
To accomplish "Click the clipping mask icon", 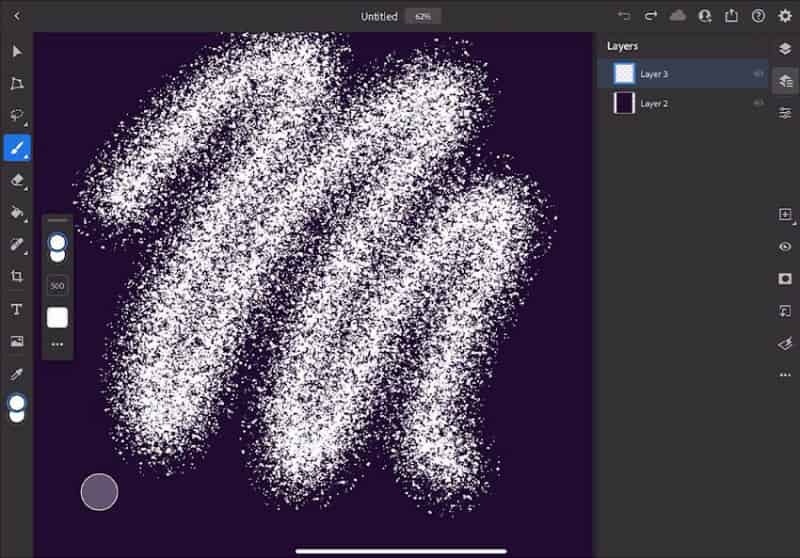I will click(785, 311).
